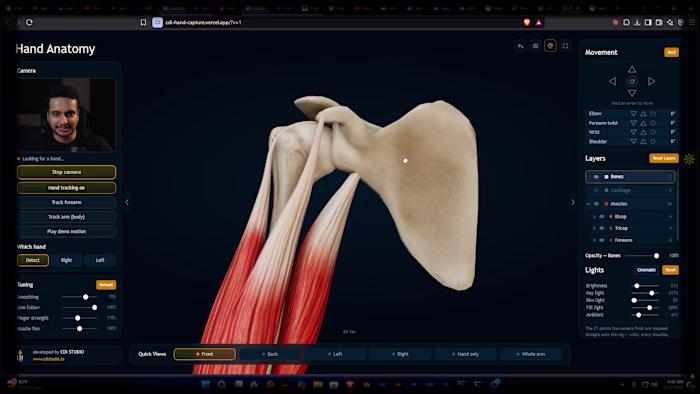Select the Front quick view

[205, 354]
